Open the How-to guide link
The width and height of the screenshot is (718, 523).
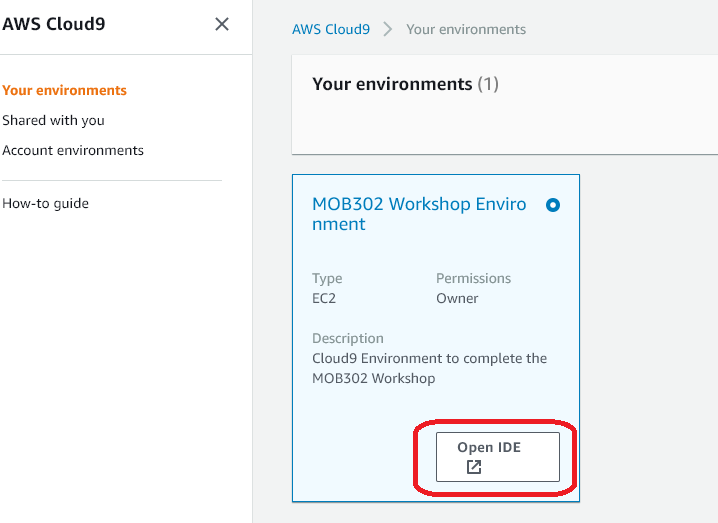point(45,203)
